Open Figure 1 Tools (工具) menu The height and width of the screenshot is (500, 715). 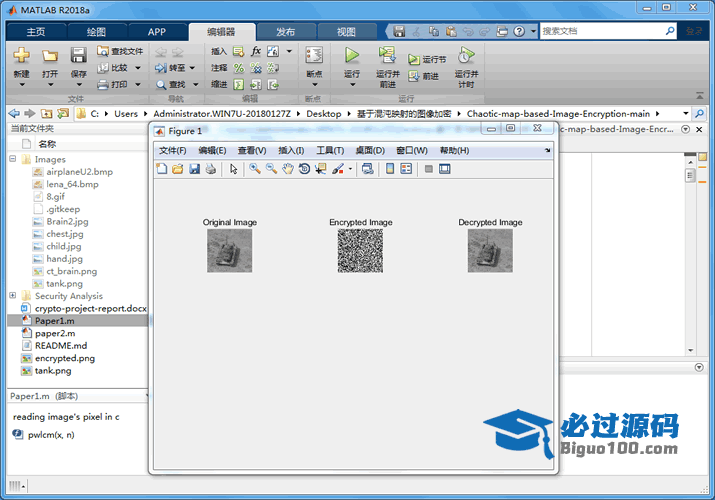point(330,150)
